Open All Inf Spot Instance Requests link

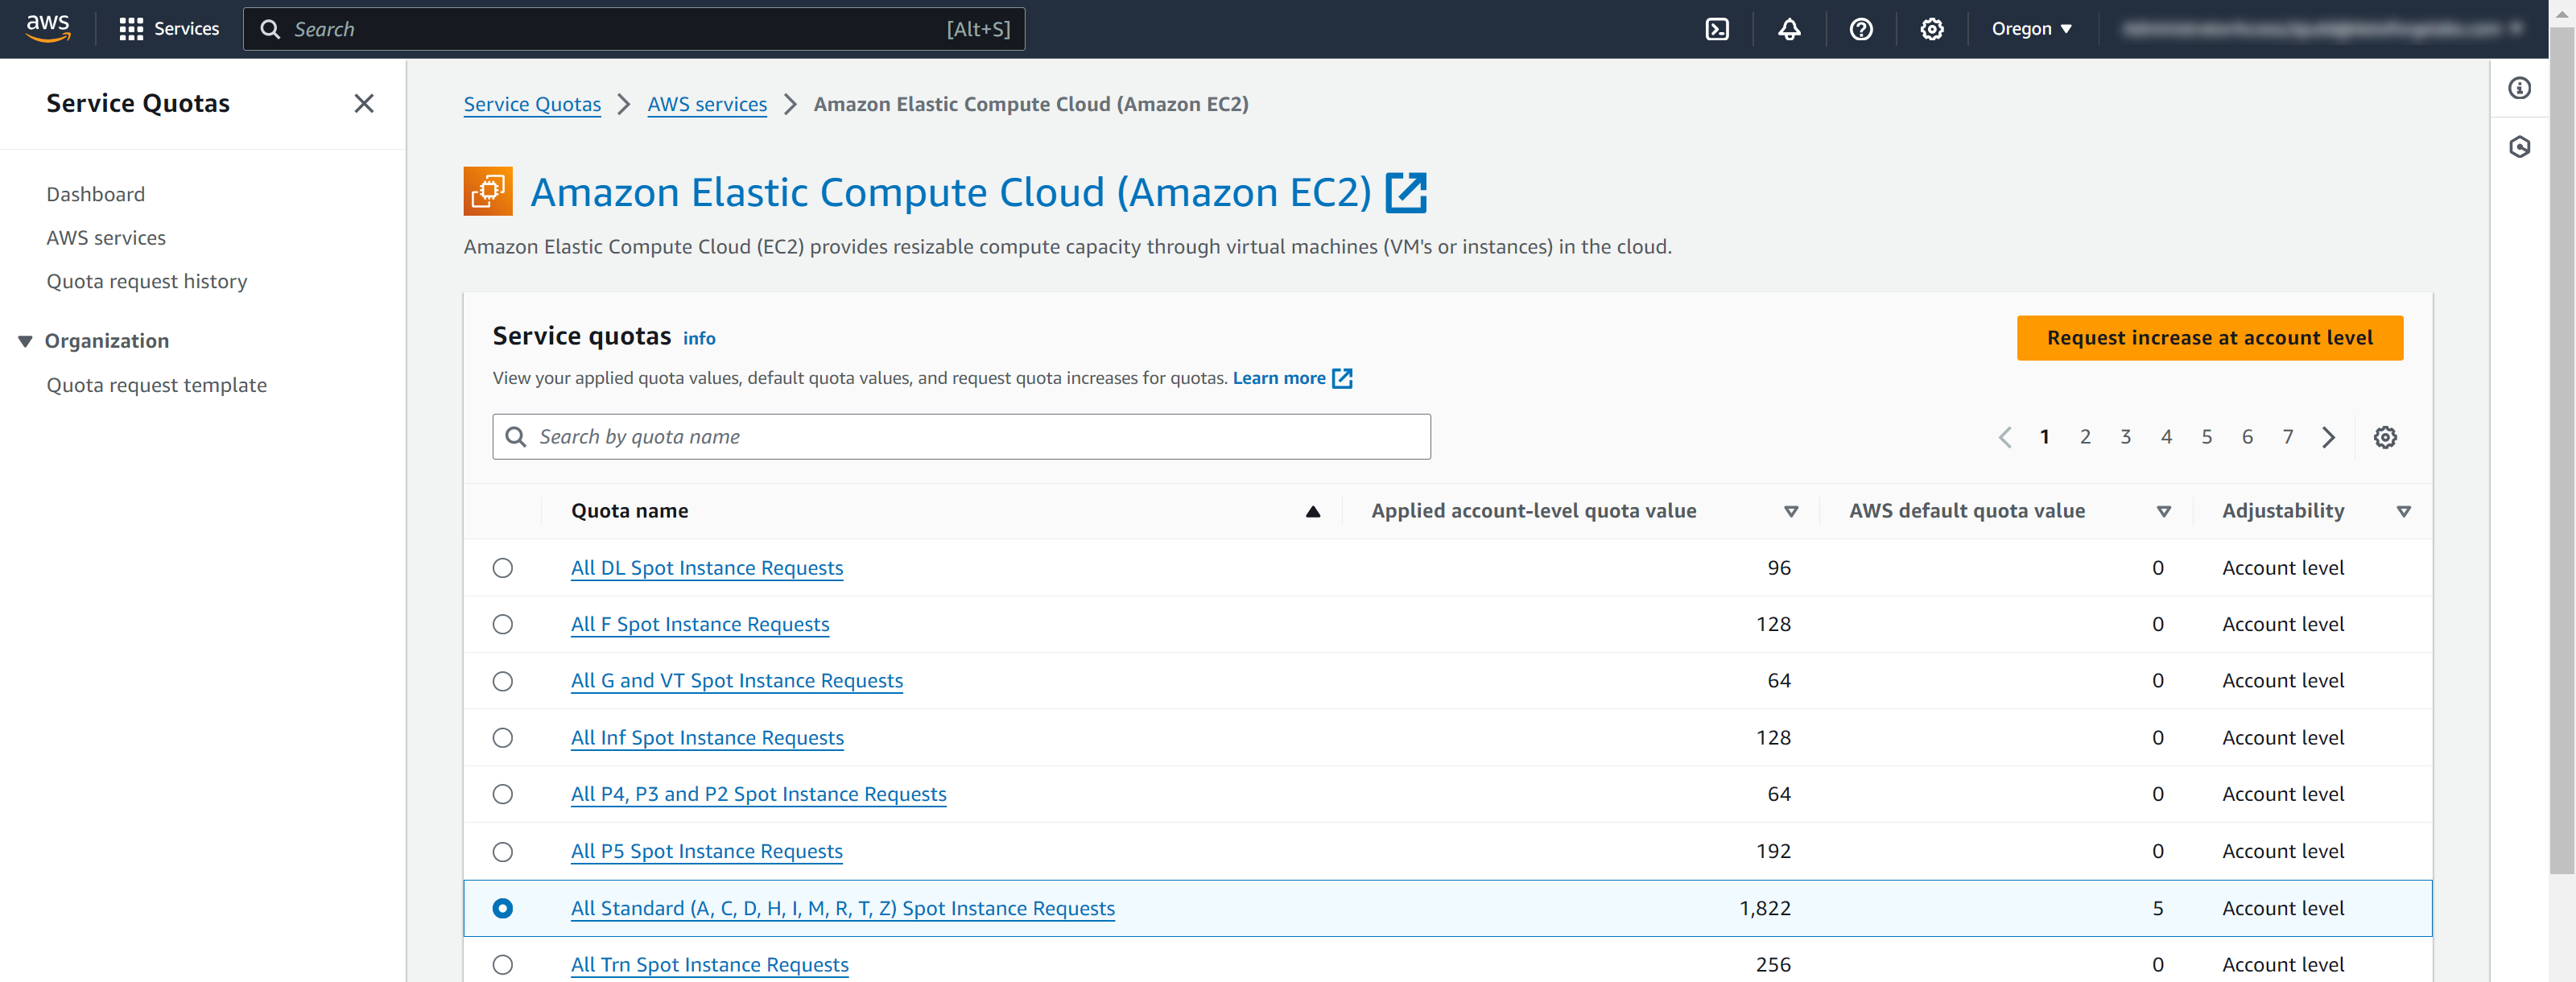tap(707, 738)
